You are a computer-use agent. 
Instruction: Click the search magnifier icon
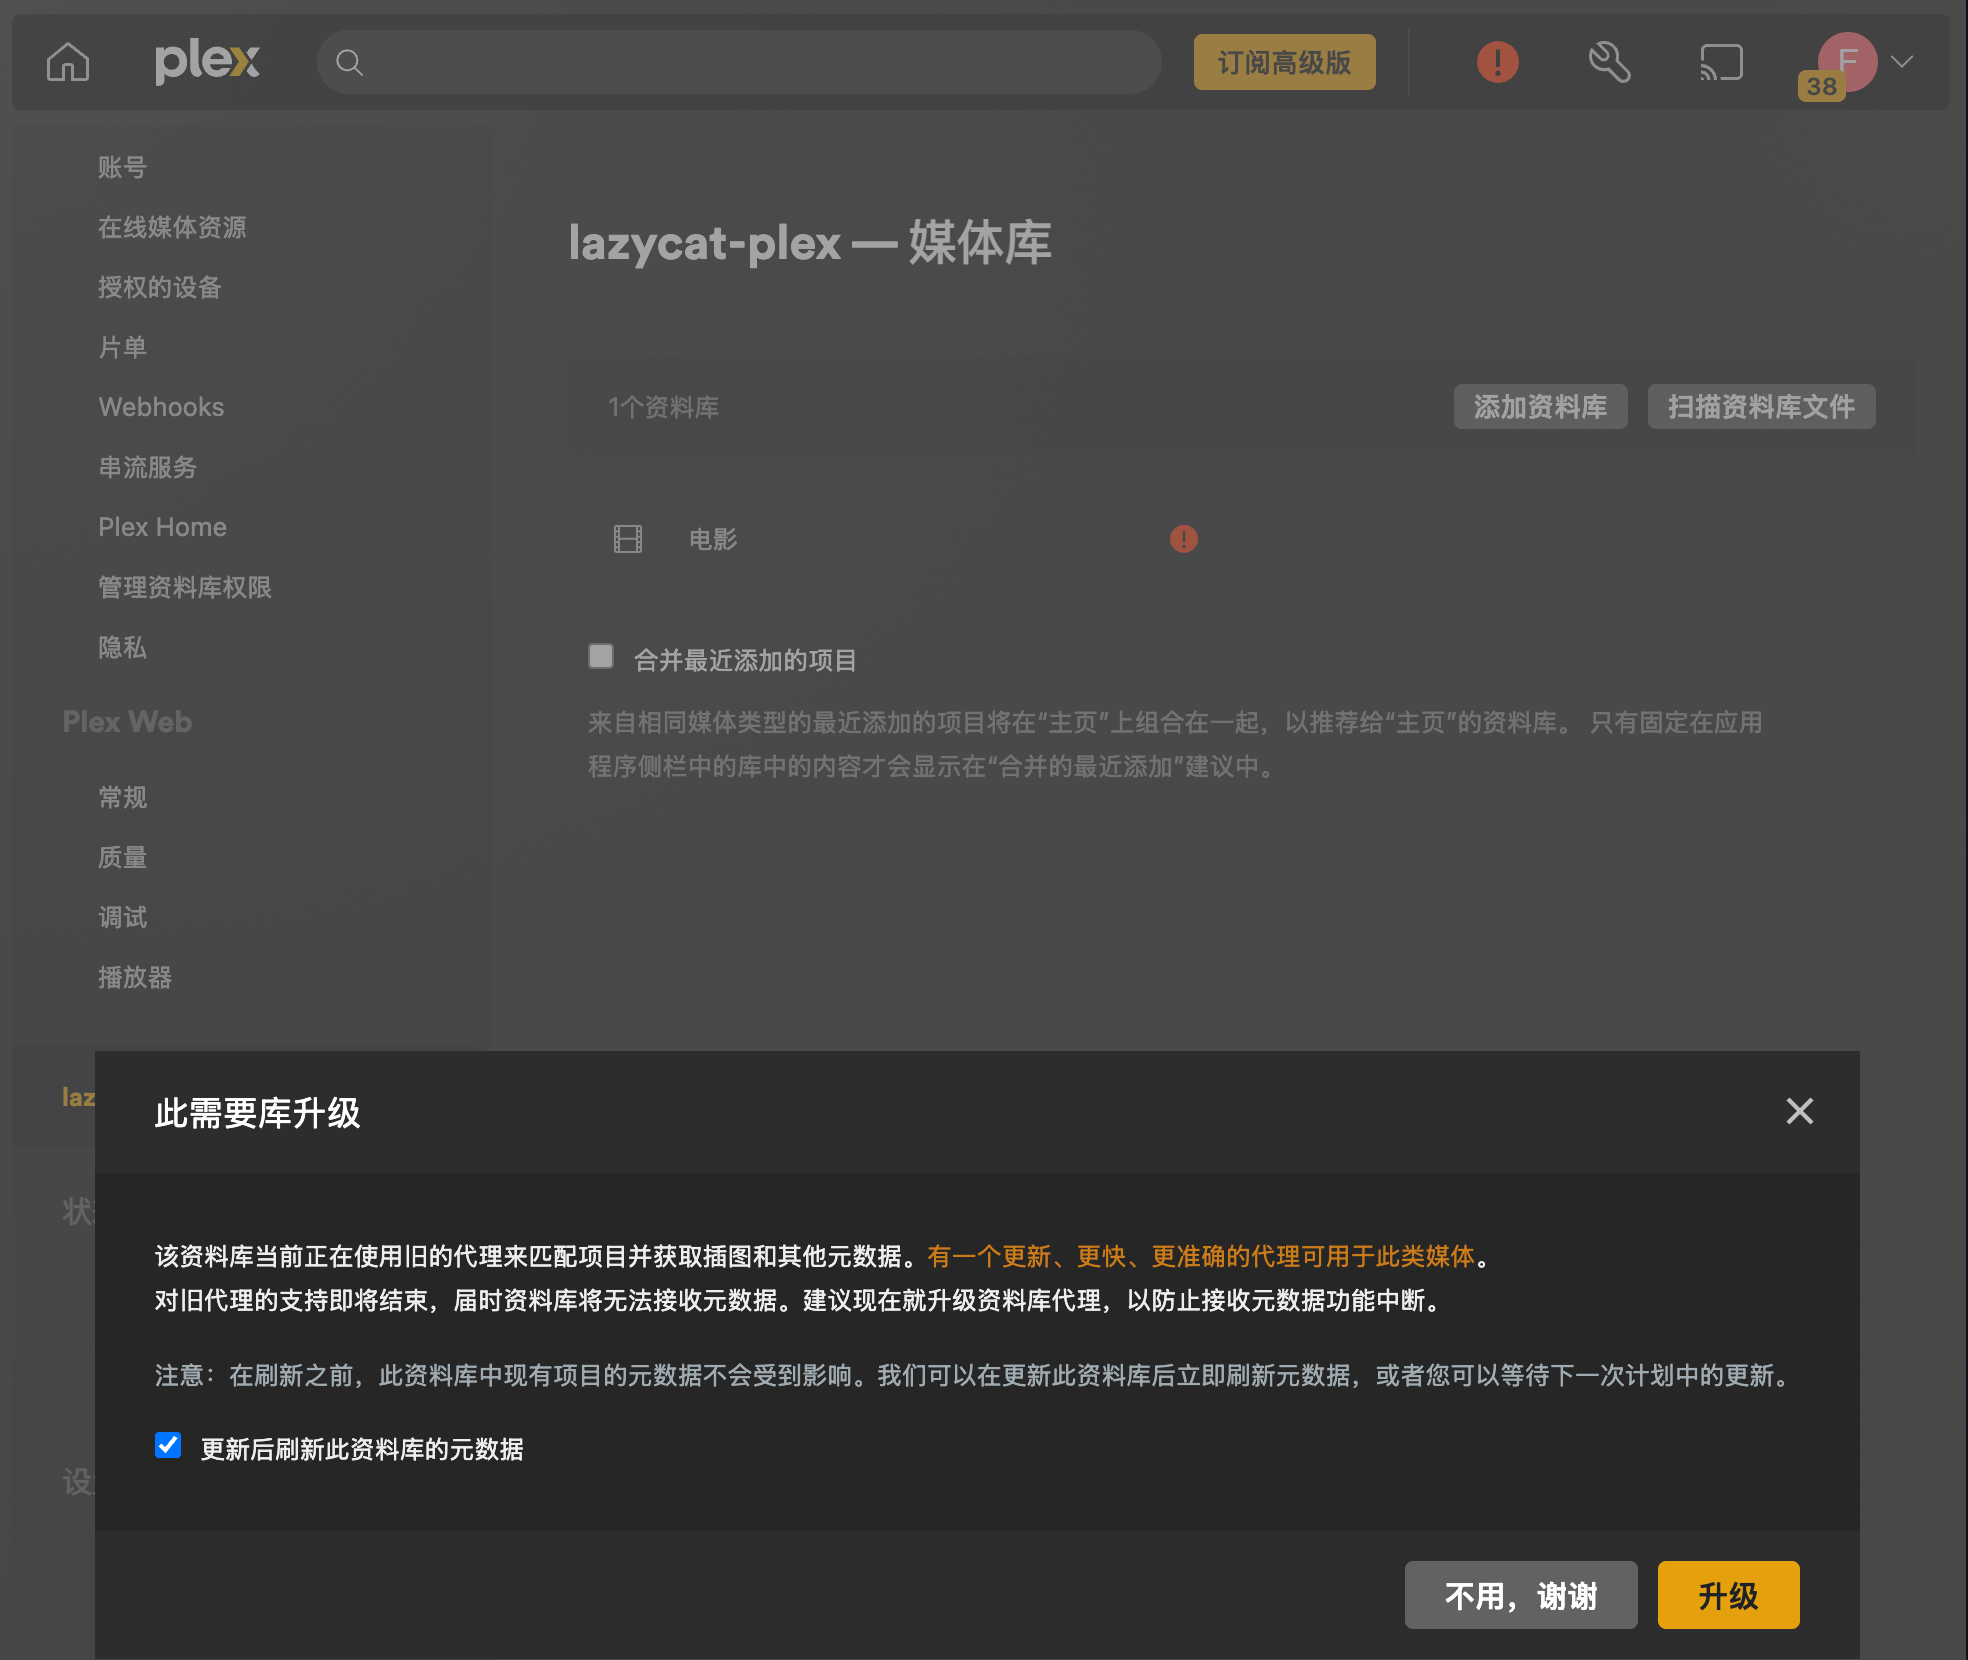pos(349,63)
